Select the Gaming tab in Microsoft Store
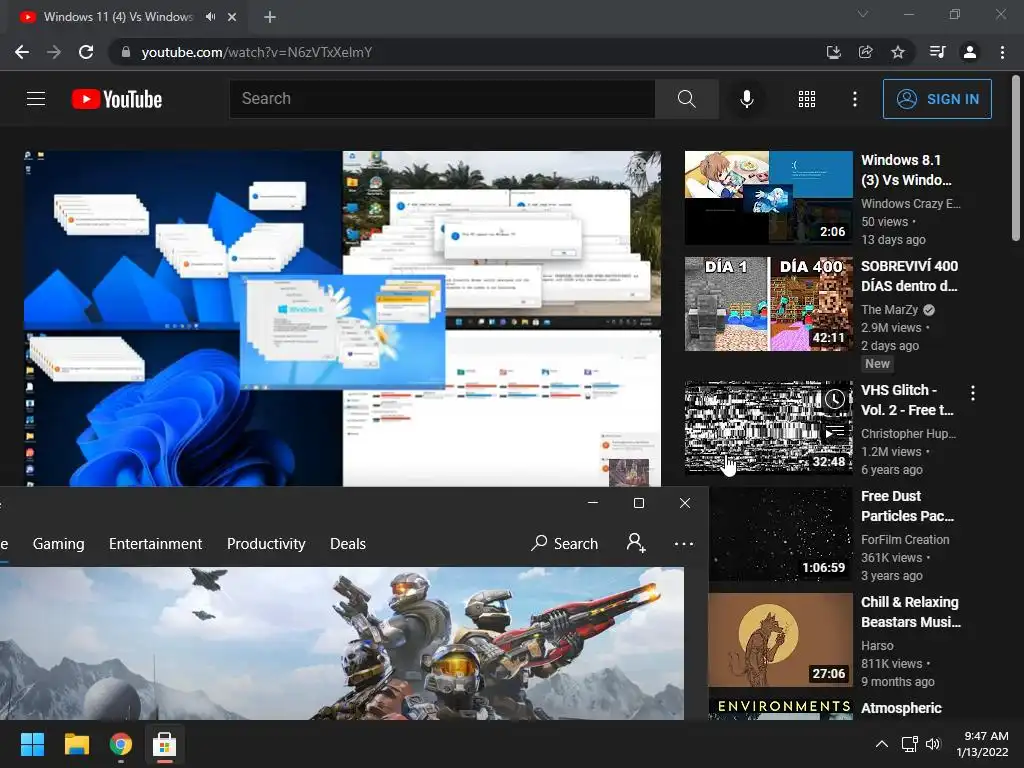Viewport: 1024px width, 768px height. coord(59,543)
